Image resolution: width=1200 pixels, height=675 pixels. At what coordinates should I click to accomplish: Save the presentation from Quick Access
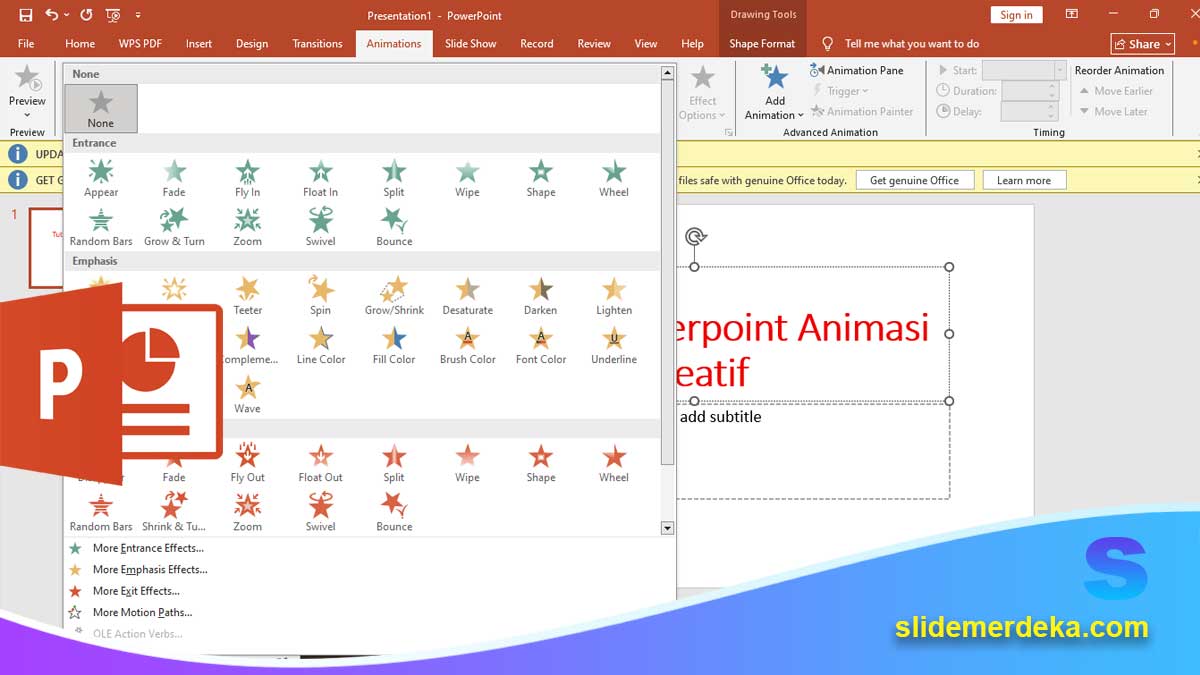click(x=25, y=15)
